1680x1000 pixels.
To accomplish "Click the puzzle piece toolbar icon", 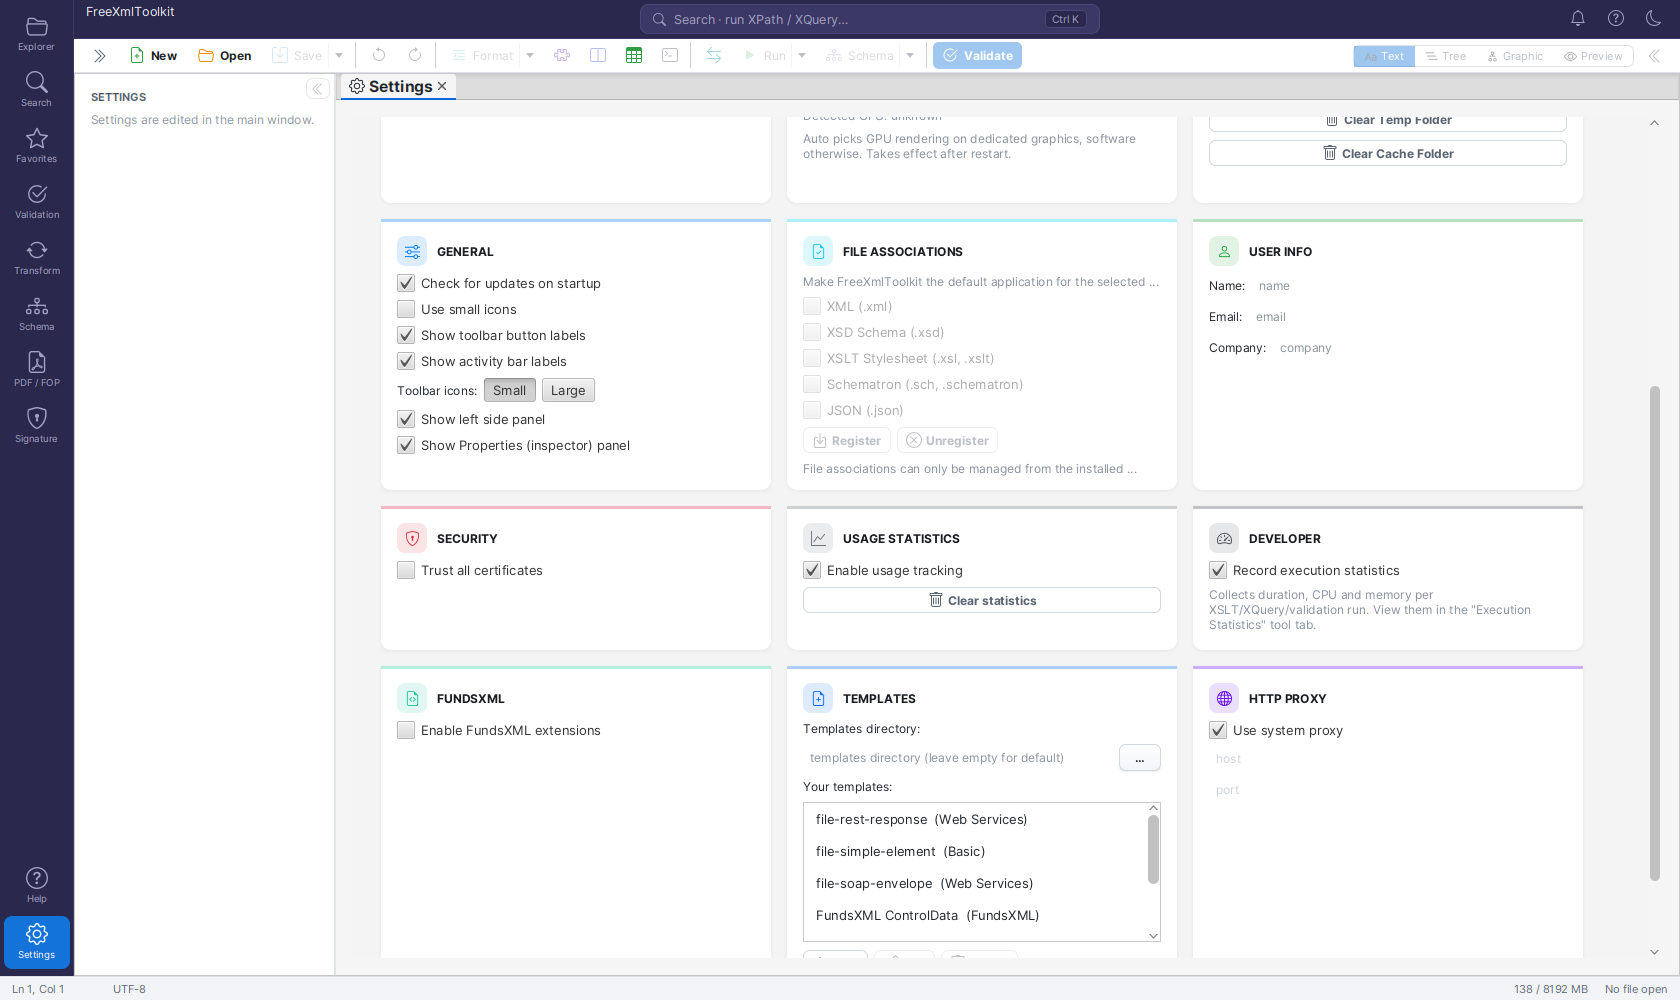I will (x=562, y=56).
